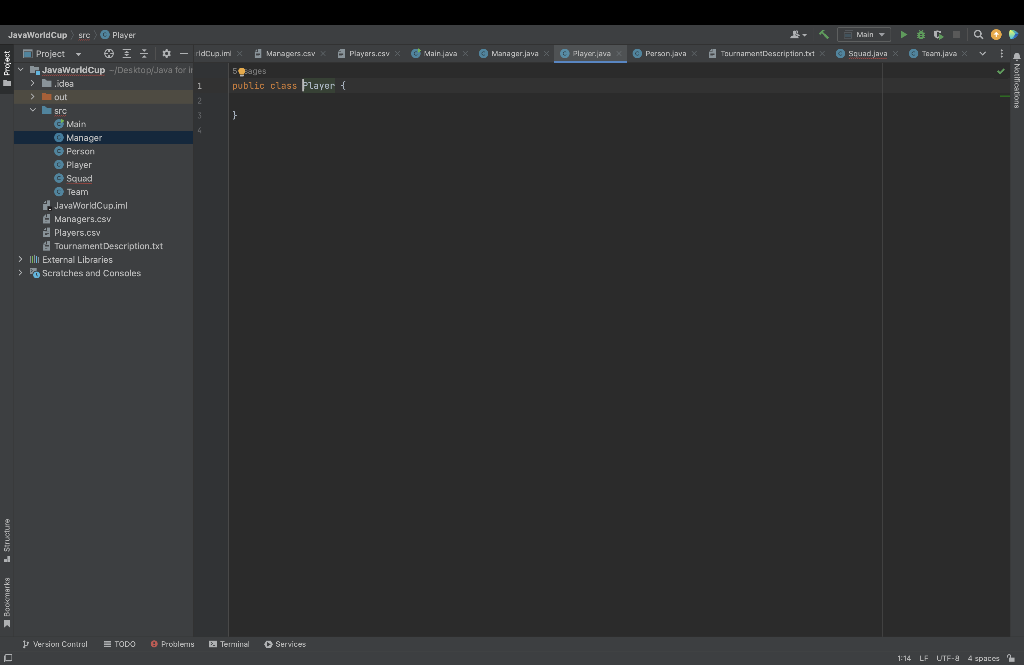Viewport: 1024px width, 665px height.
Task: Run the project with the green Run icon
Action: (903, 33)
